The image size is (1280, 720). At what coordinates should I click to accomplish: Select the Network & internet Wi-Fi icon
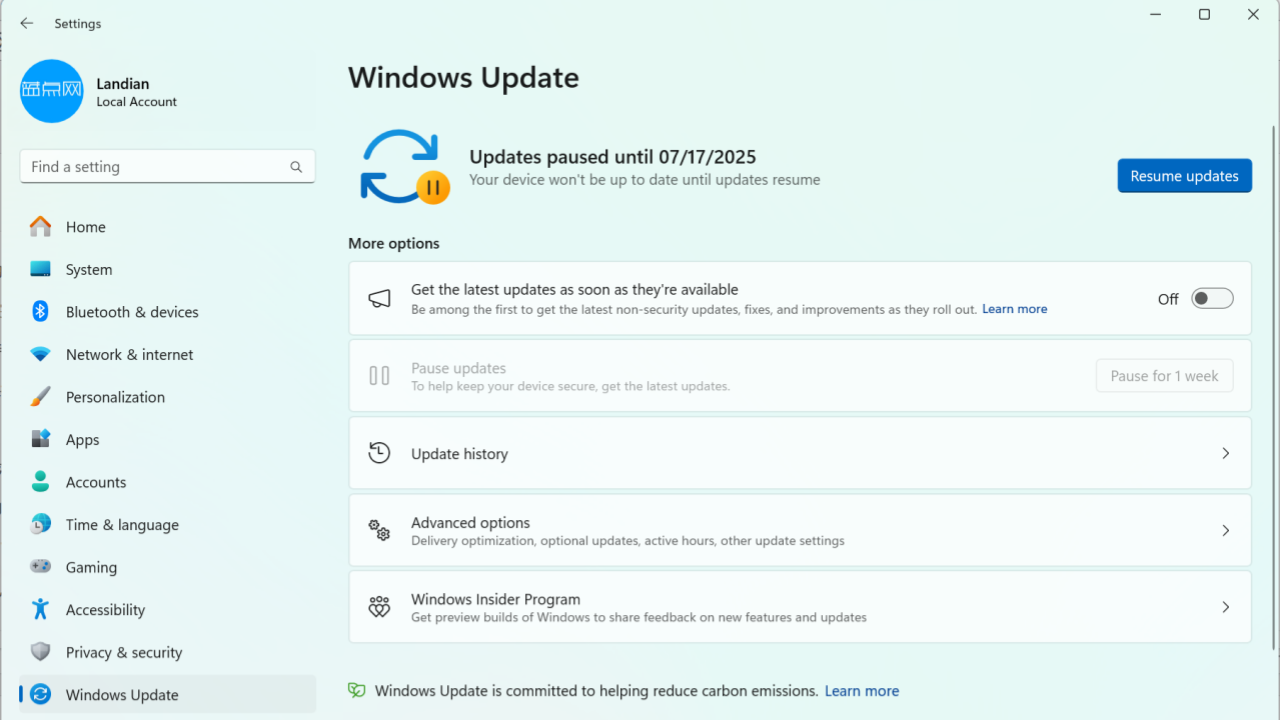(40, 355)
